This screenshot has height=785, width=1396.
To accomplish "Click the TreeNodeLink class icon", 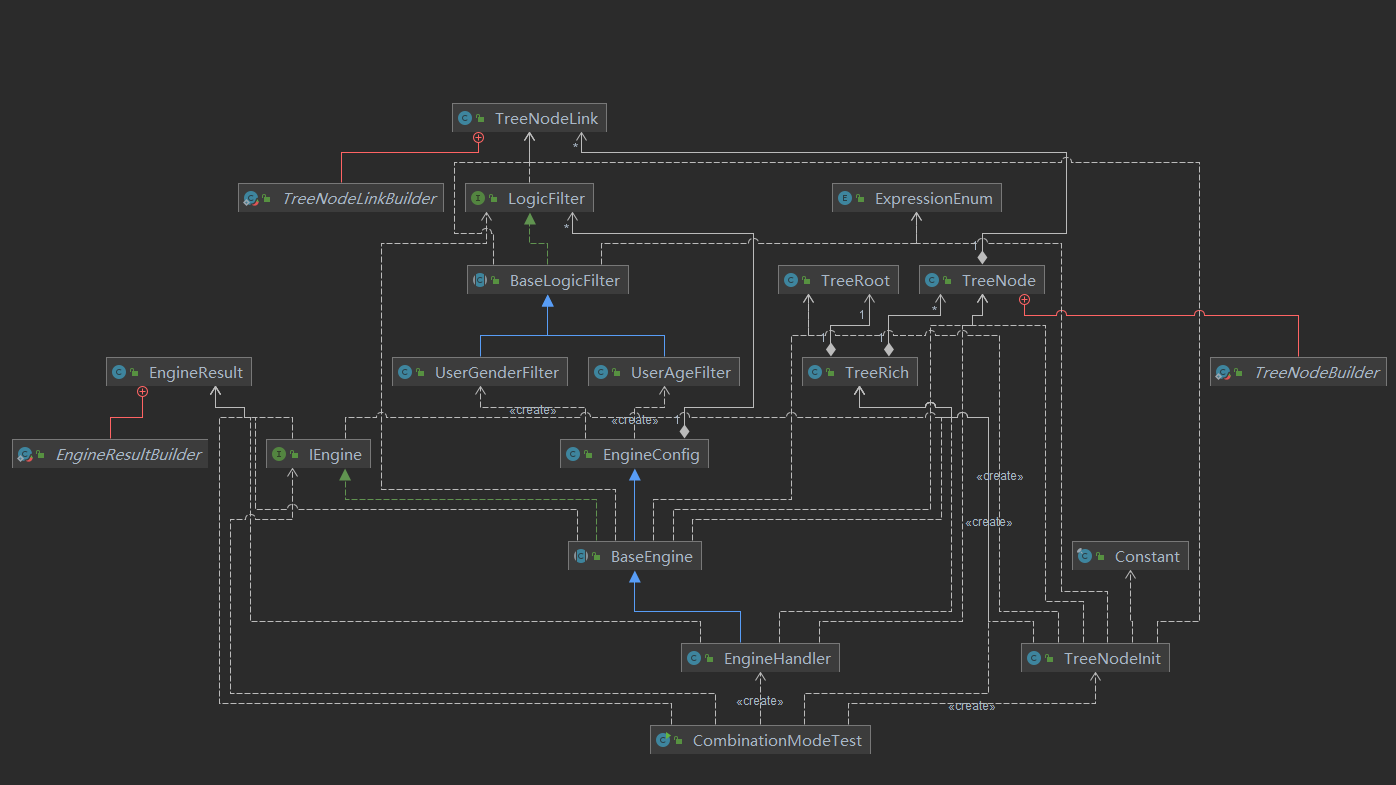I will 464,118.
